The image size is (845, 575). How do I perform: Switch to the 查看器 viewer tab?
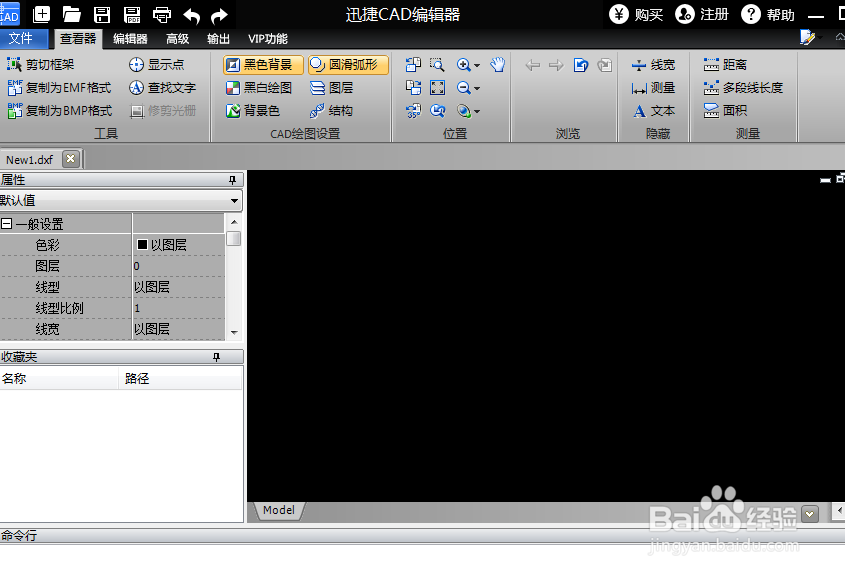78,39
